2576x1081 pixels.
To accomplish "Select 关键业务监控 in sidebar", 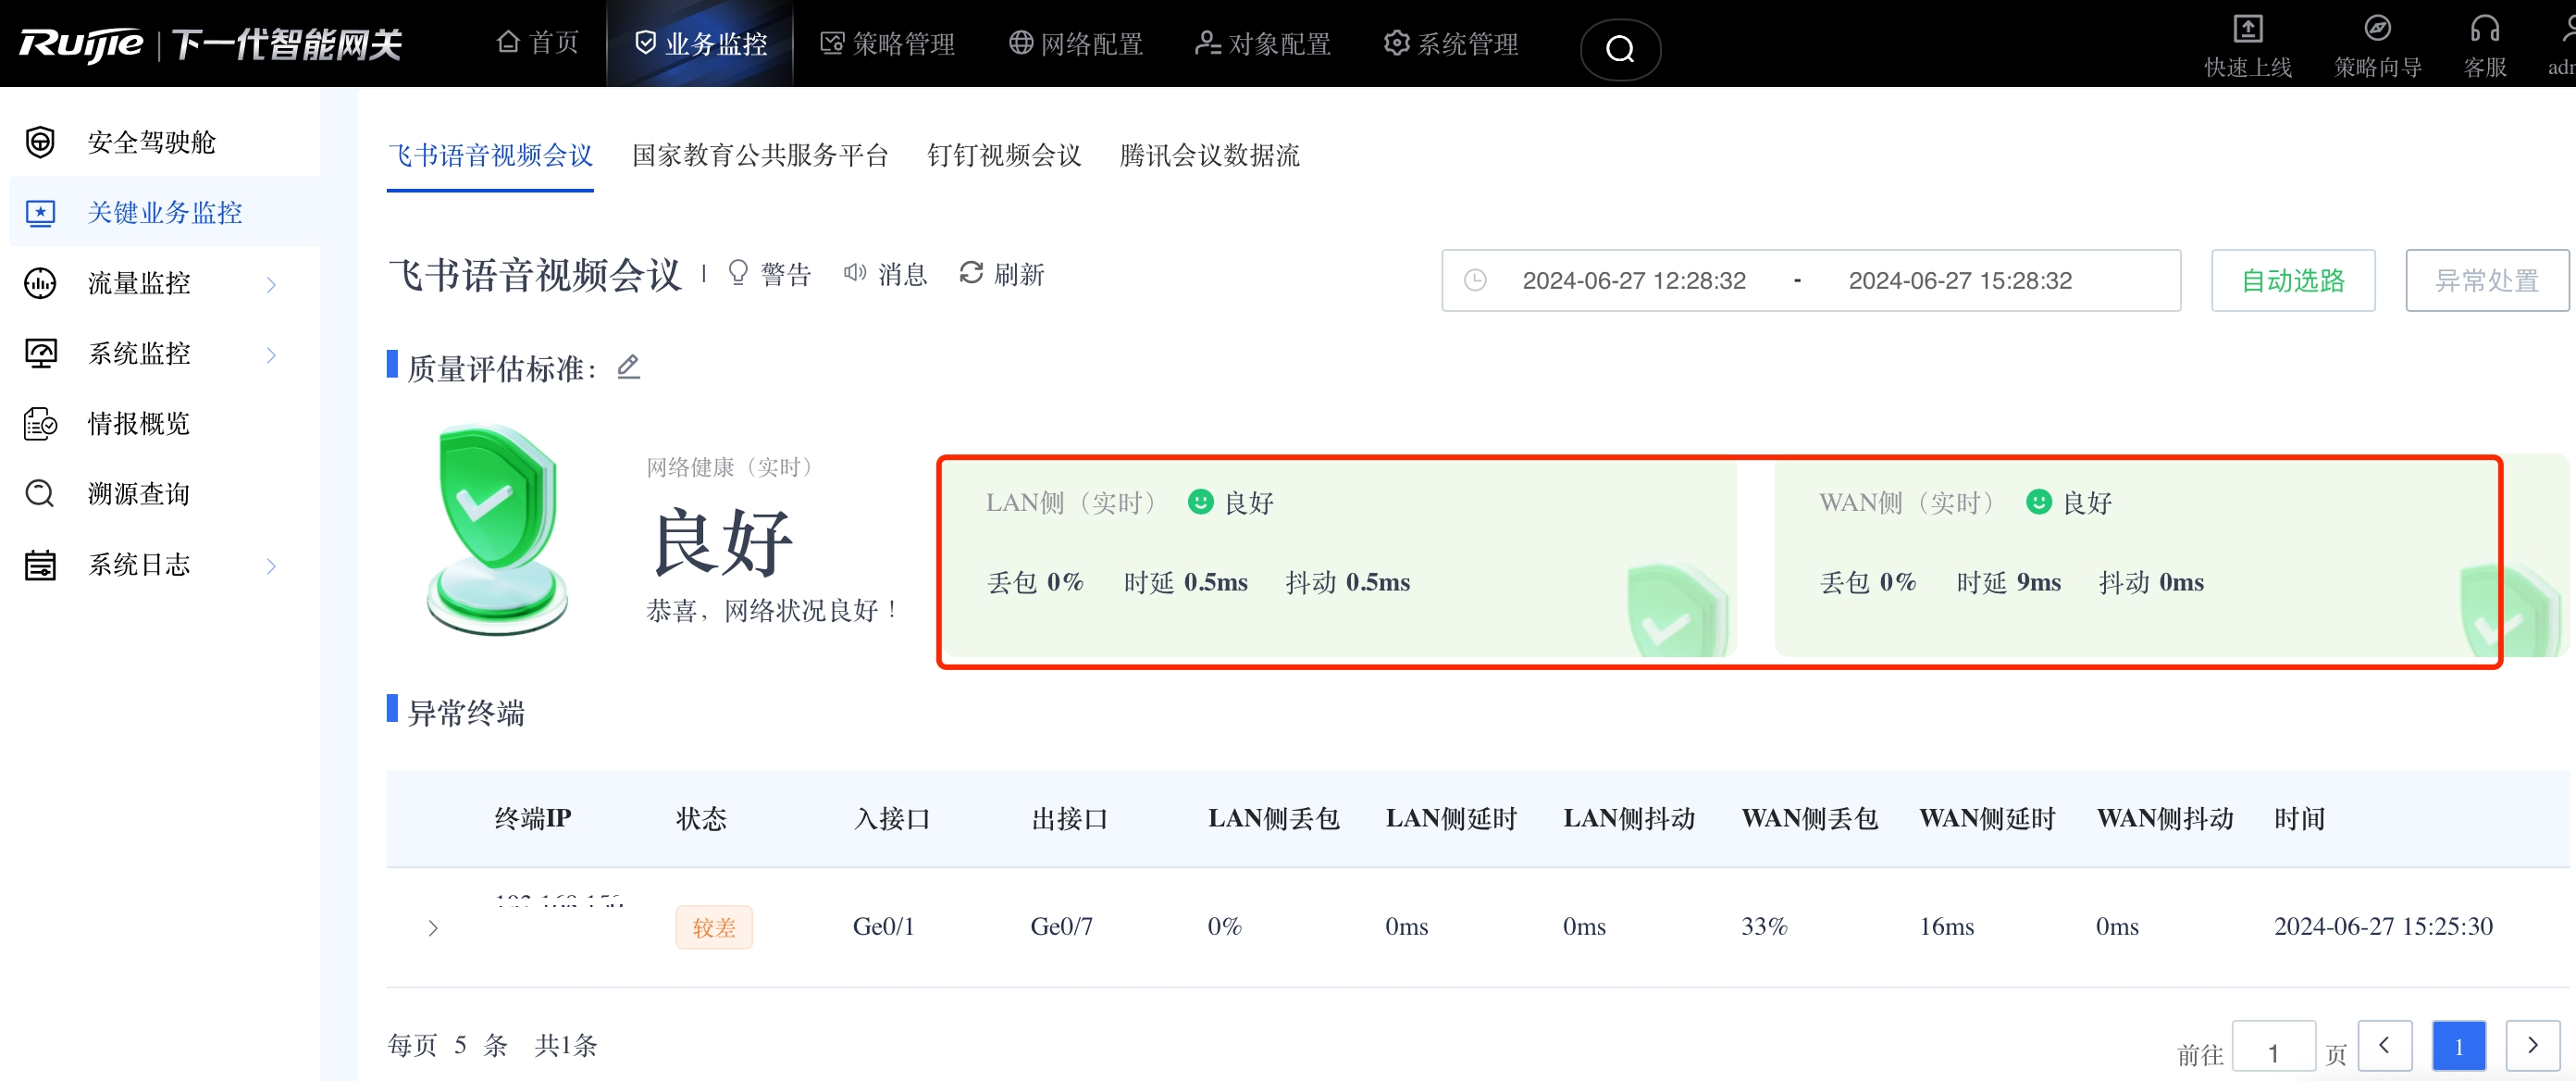I will click(x=165, y=212).
